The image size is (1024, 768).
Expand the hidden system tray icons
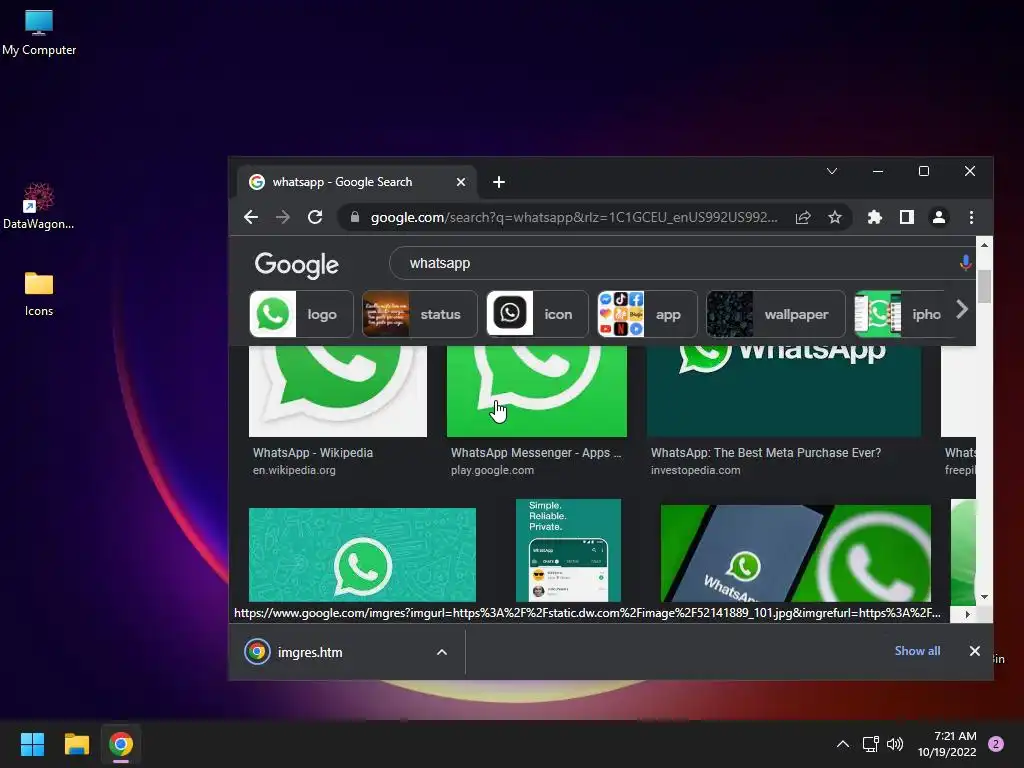tap(843, 744)
